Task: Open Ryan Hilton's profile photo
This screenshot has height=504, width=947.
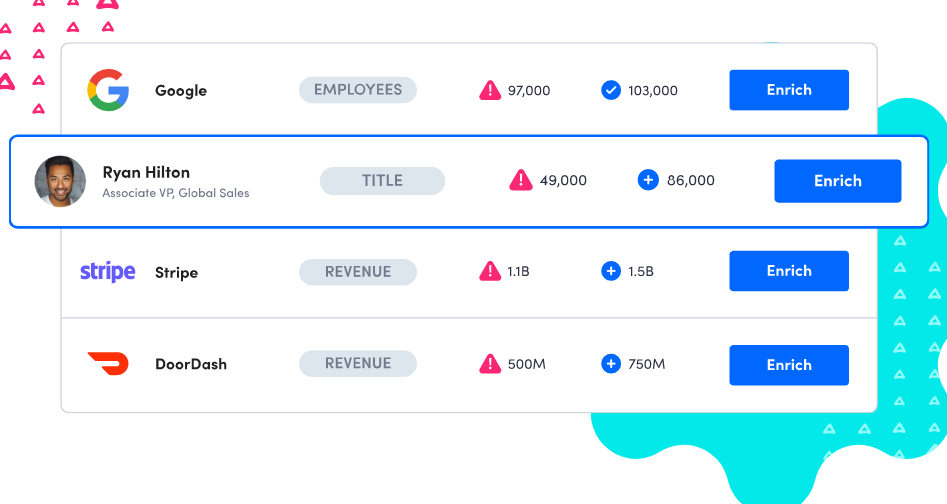Action: point(60,181)
